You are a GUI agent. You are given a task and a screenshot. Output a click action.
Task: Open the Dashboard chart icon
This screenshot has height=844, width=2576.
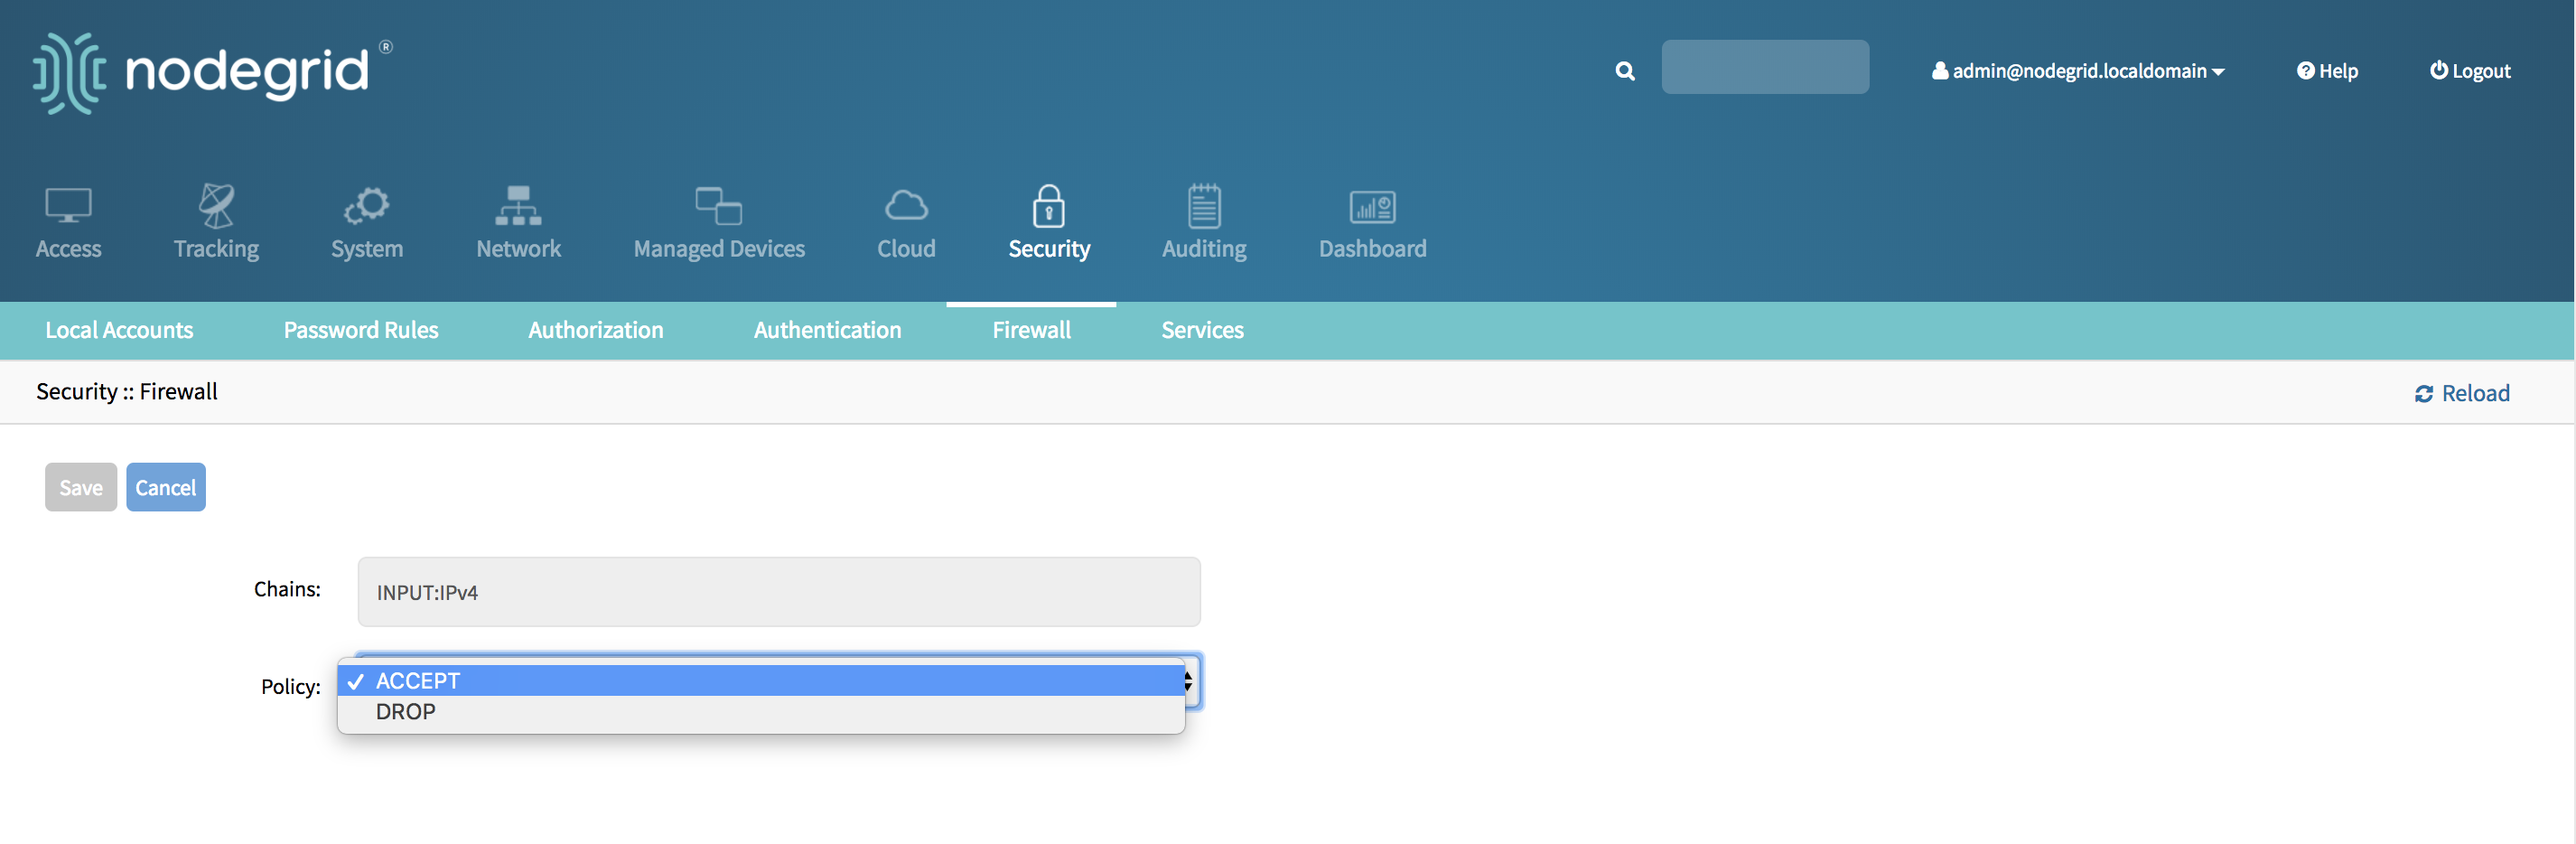[1373, 207]
